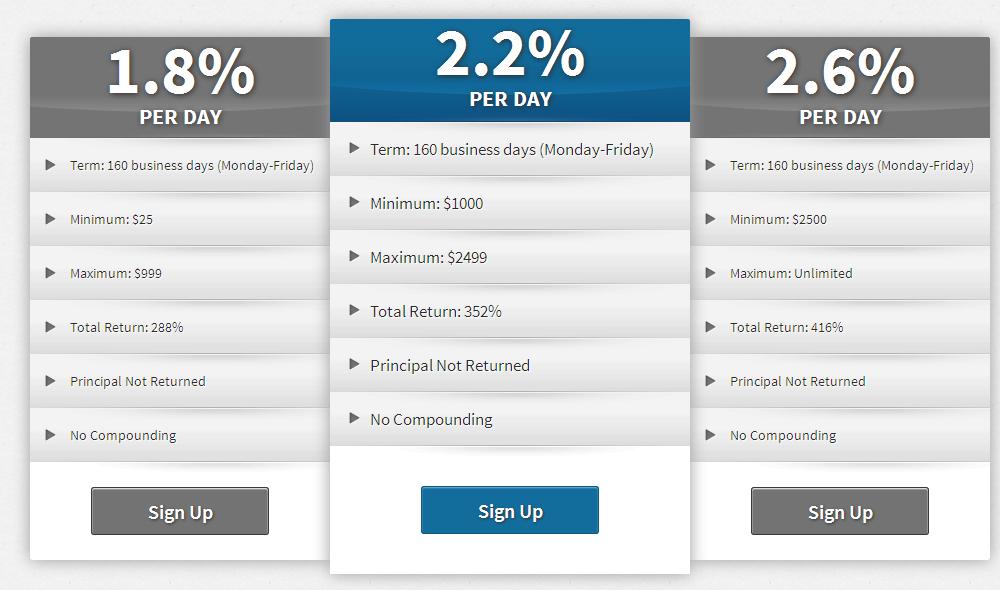Click the 2.6% plan's Term: 160 business days text
The width and height of the screenshot is (1000, 591).
click(851, 166)
